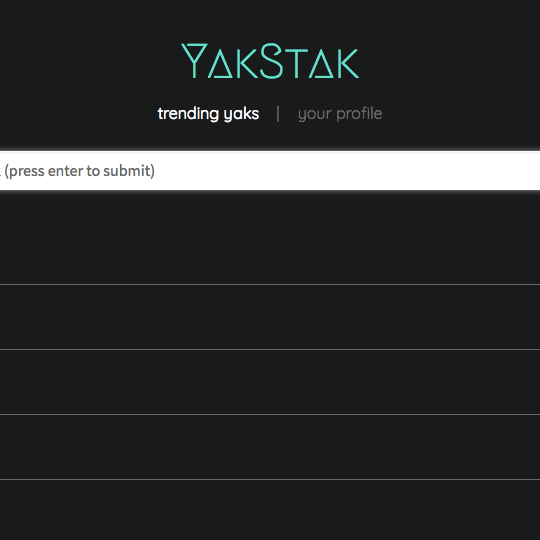Click the lowest horizontal divider line
Image resolution: width=540 pixels, height=540 pixels.
[270, 479]
